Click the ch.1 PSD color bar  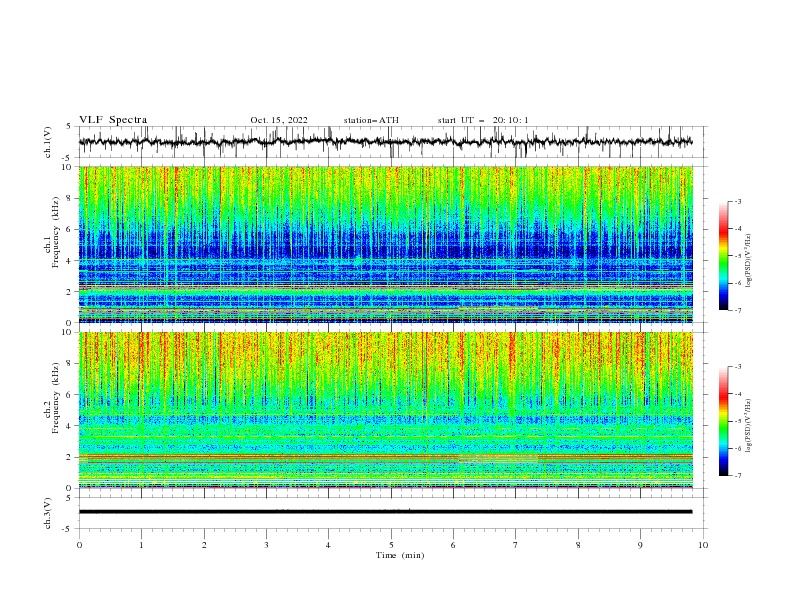click(x=723, y=256)
